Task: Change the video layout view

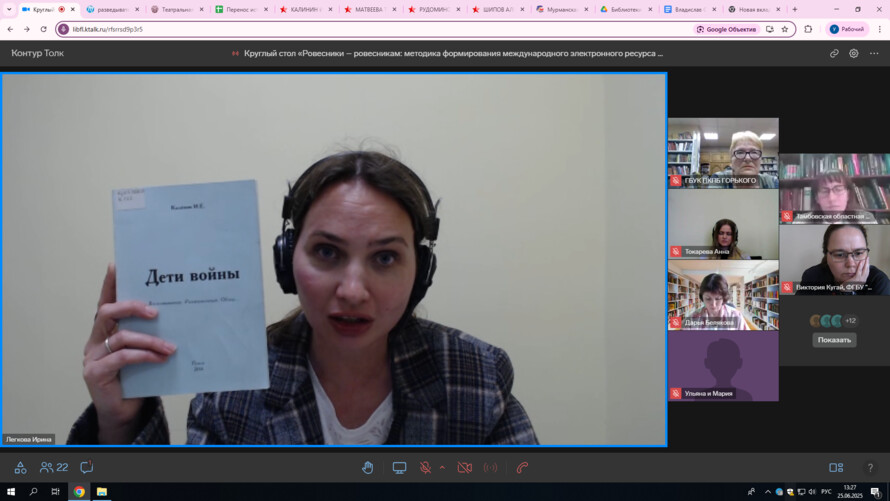Action: tap(836, 467)
